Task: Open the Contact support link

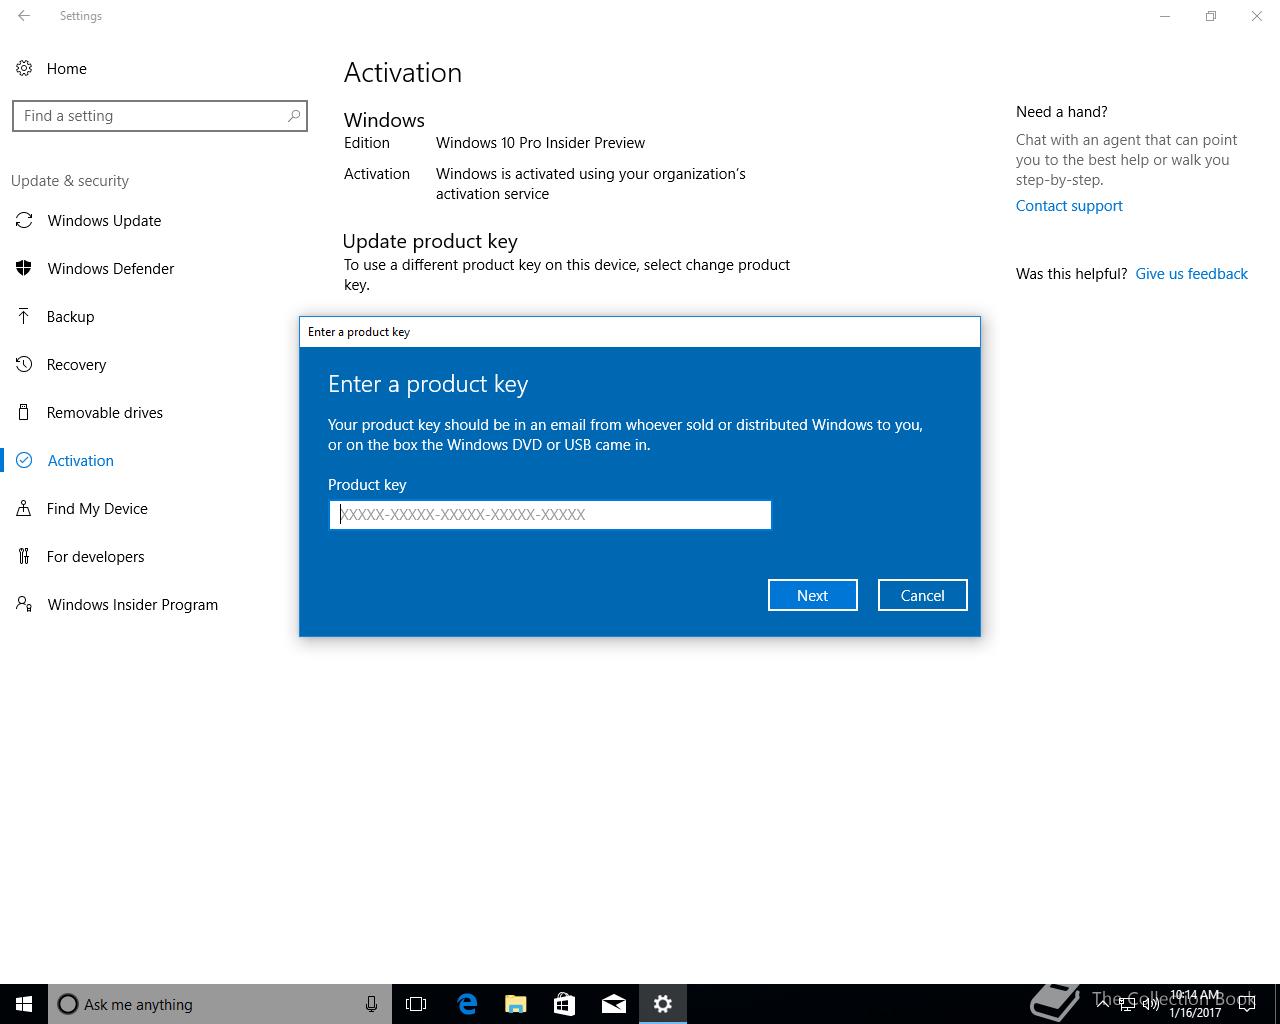Action: tap(1069, 206)
